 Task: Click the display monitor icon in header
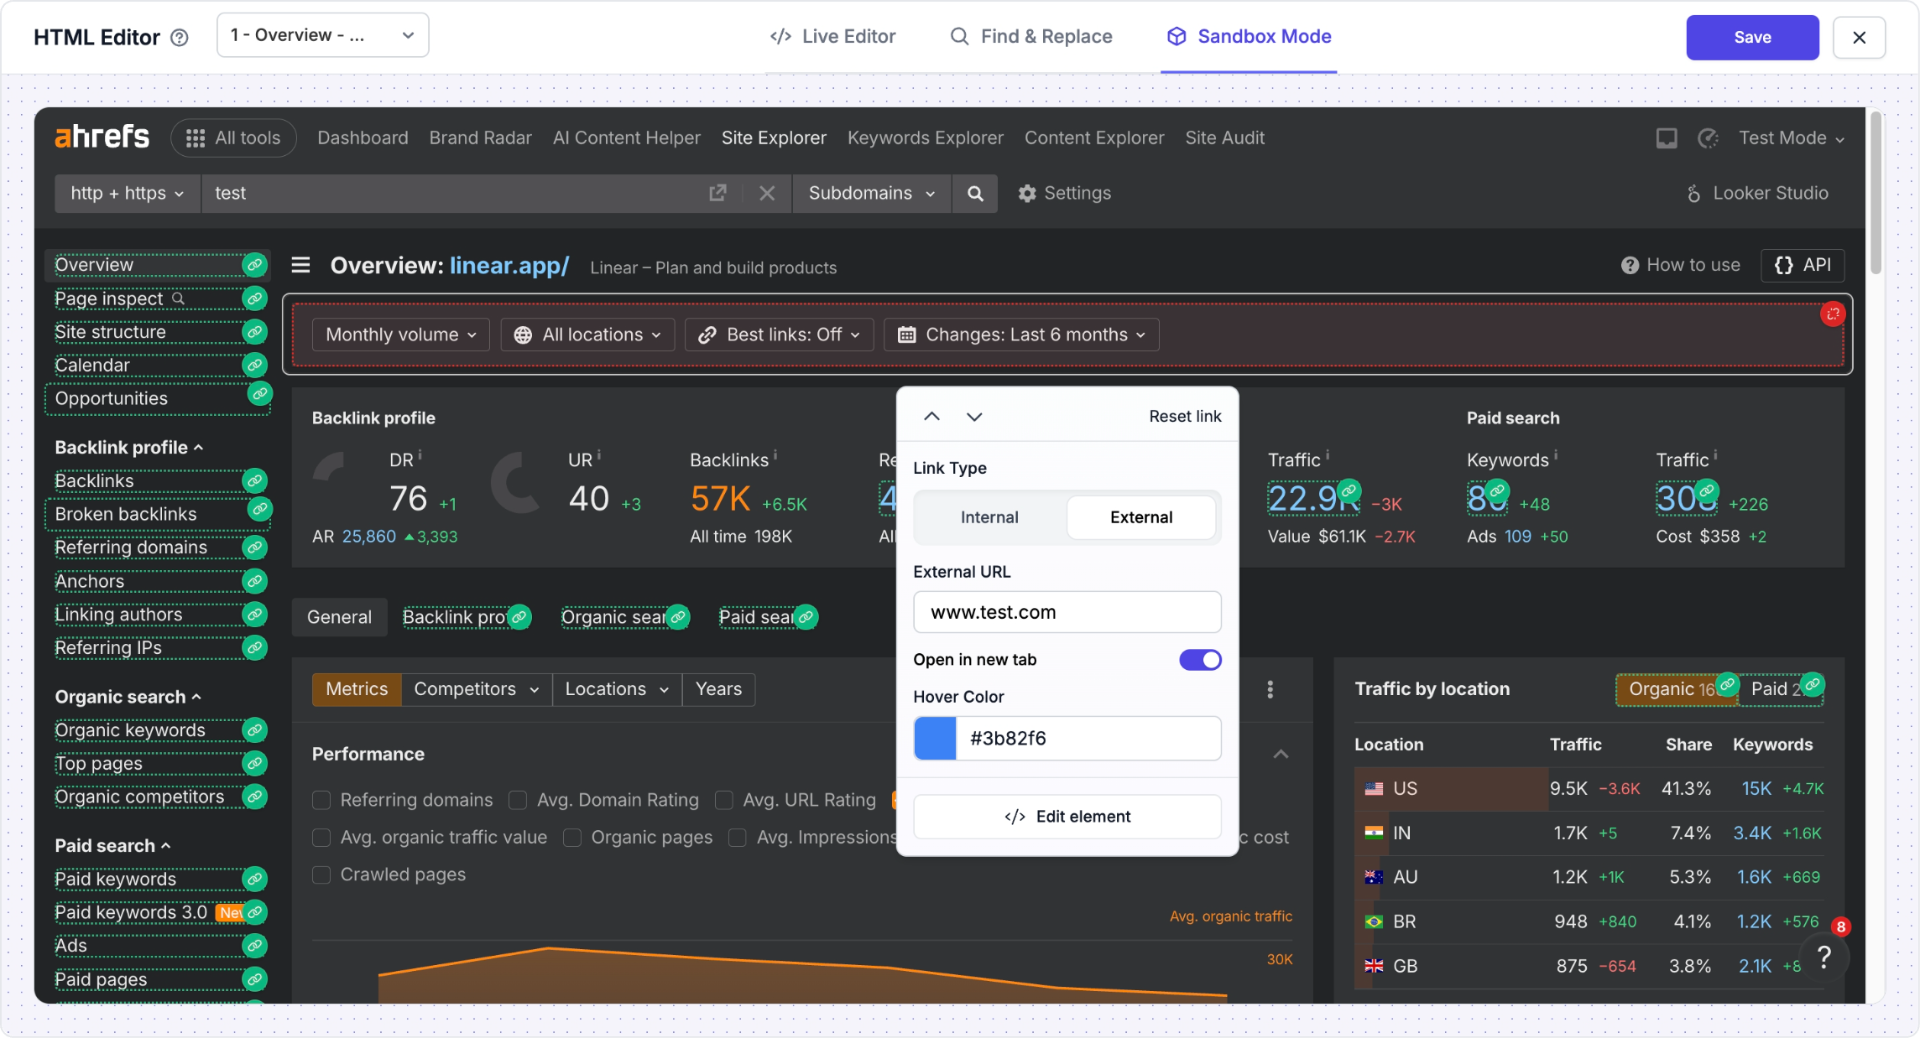[x=1666, y=138]
